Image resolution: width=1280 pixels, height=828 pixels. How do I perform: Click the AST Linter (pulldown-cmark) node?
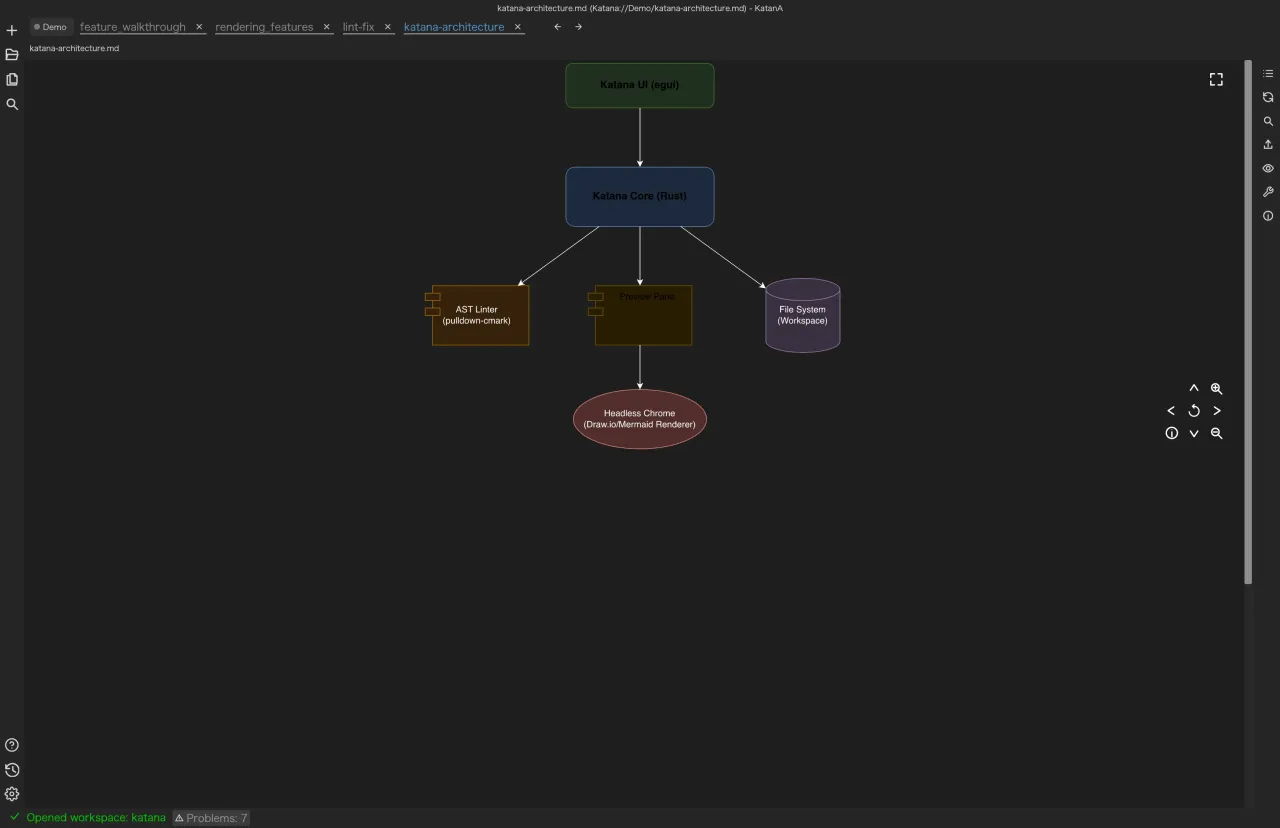(x=477, y=315)
